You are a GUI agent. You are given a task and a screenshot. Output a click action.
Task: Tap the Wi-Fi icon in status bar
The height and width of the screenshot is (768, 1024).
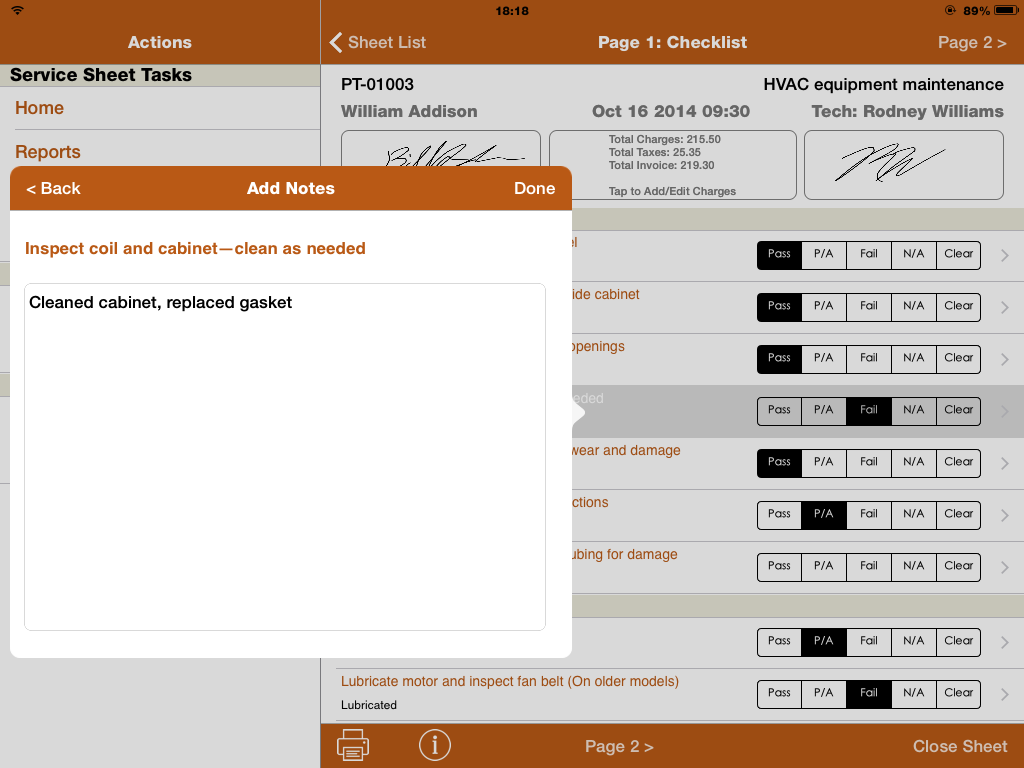pyautogui.click(x=17, y=10)
